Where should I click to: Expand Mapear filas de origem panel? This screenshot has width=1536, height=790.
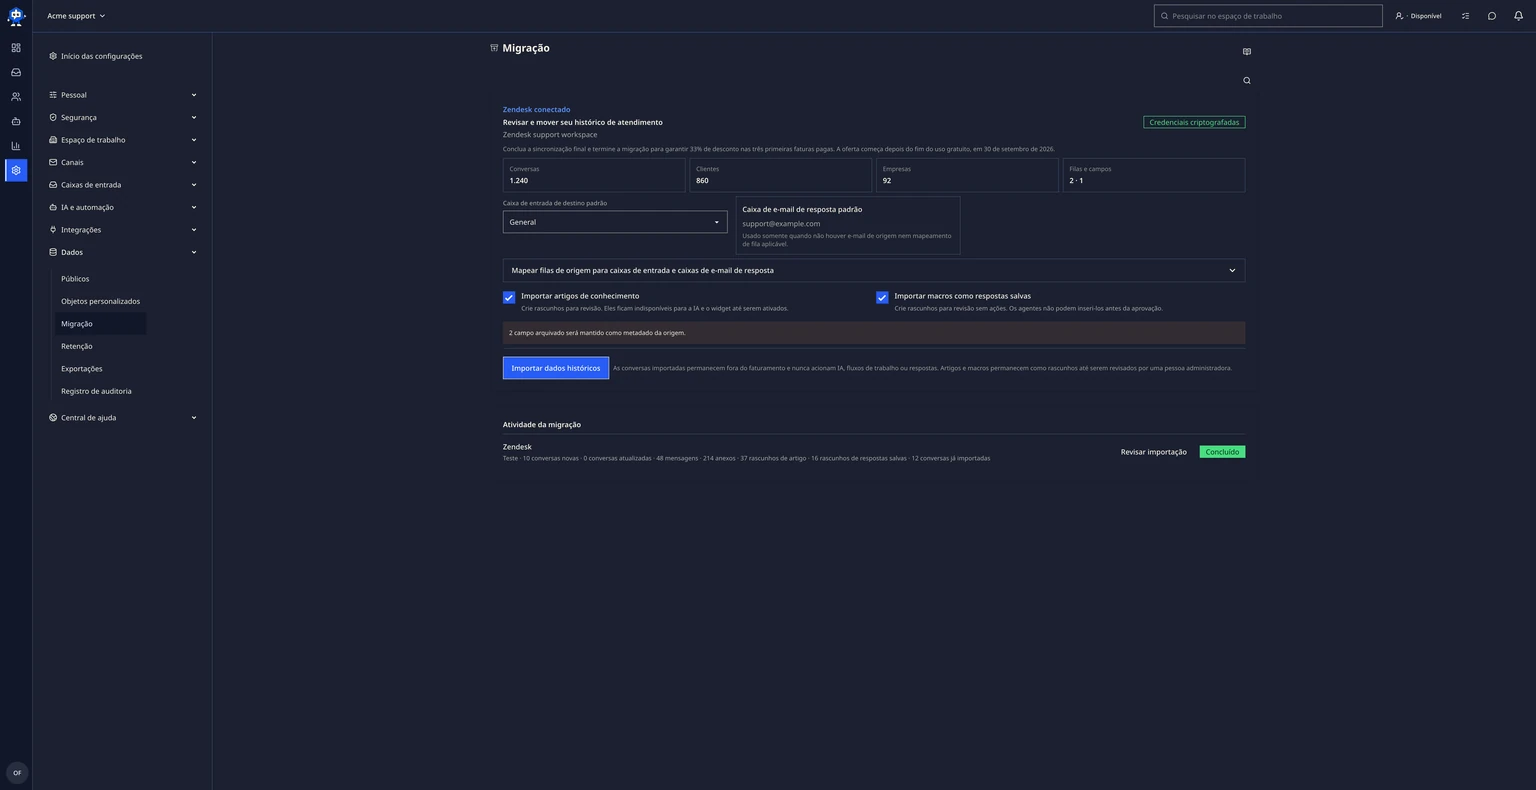point(874,270)
